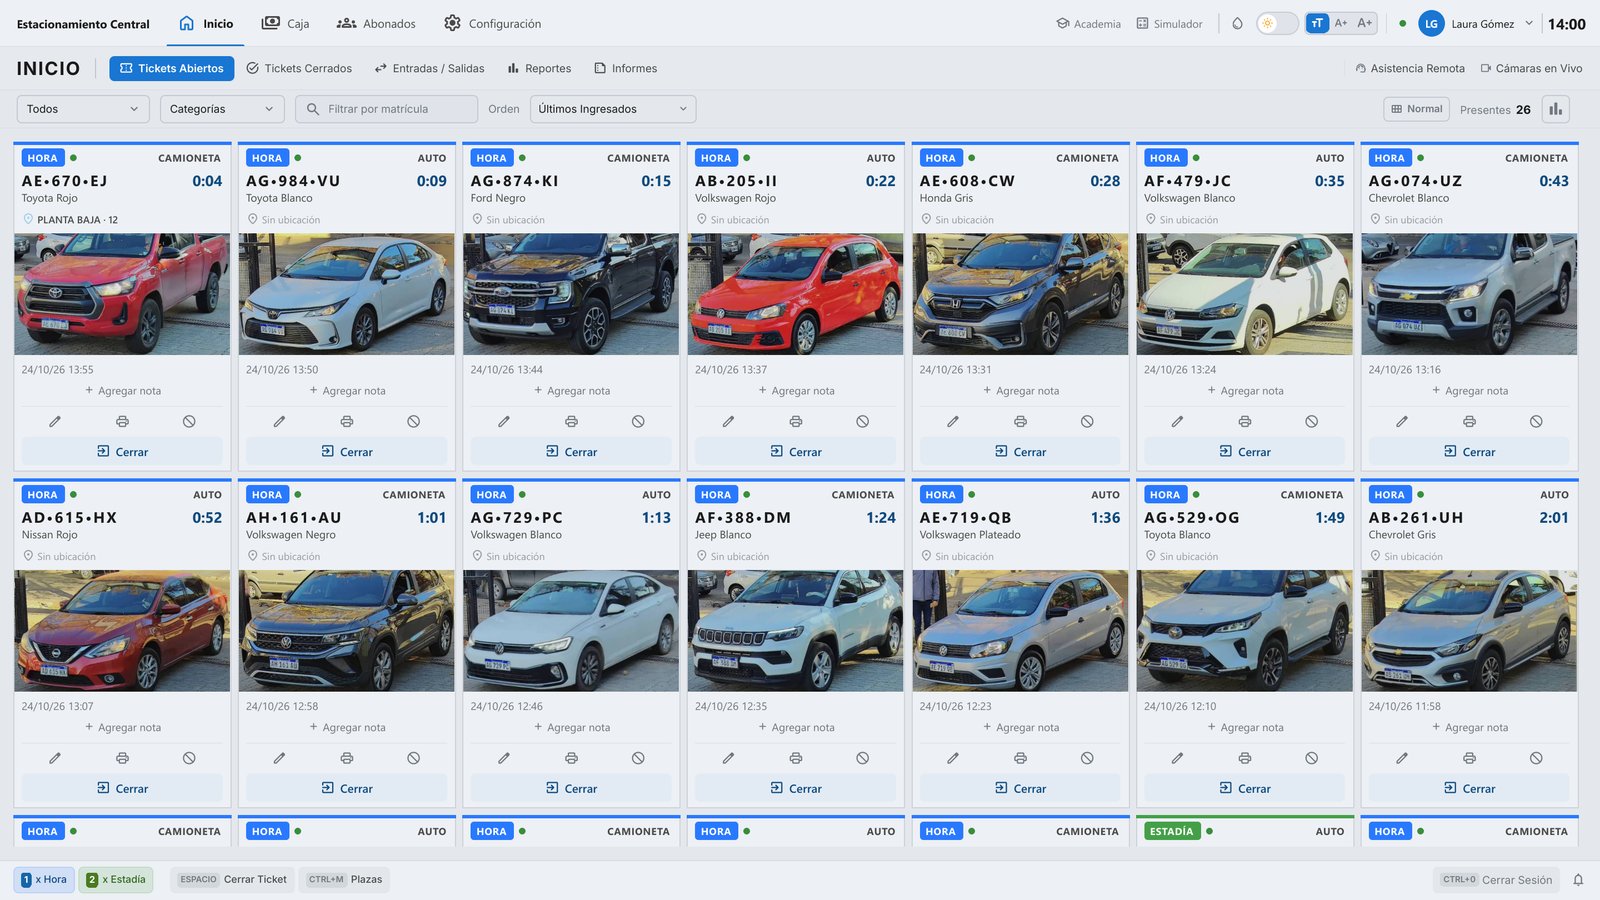1600x900 pixels.
Task: Open the Simulador tool
Action: pos(1169,24)
